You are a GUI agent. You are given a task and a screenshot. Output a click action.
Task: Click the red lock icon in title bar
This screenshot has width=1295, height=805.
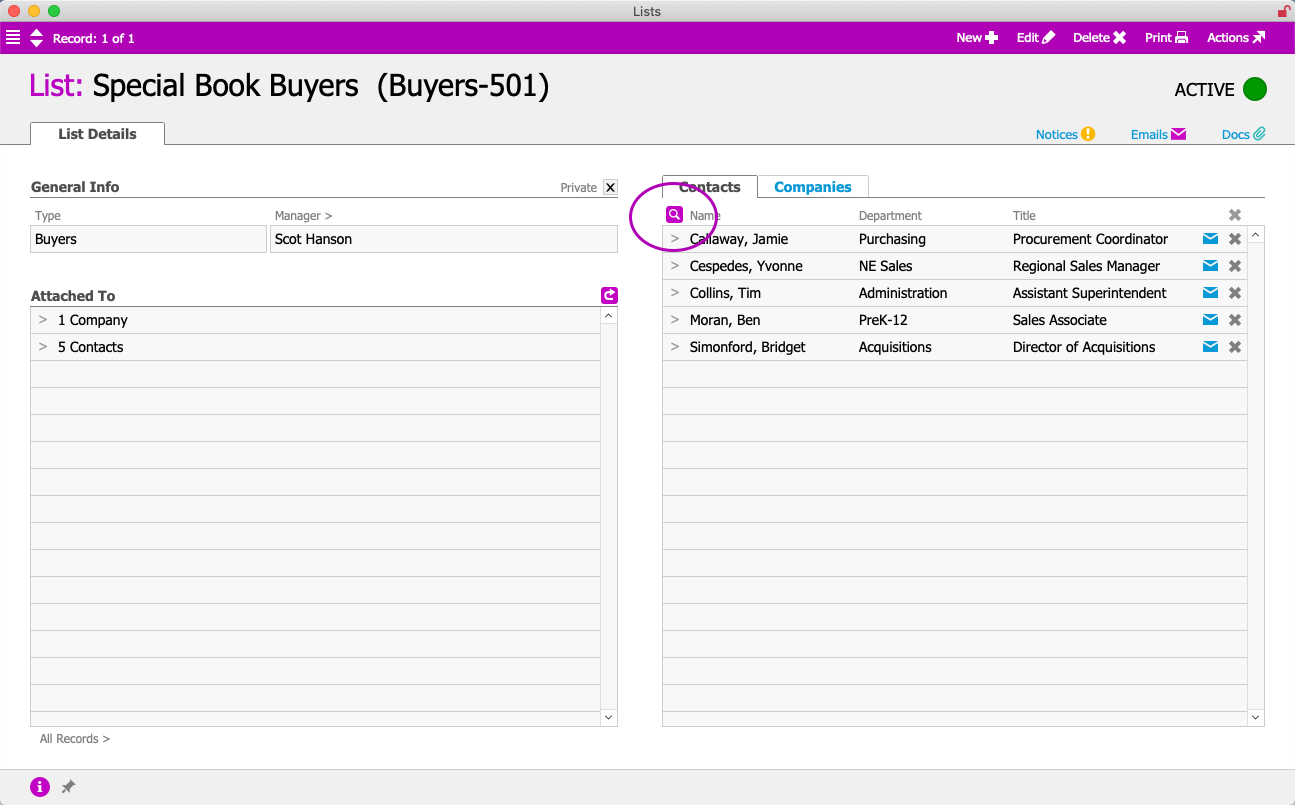point(1284,11)
